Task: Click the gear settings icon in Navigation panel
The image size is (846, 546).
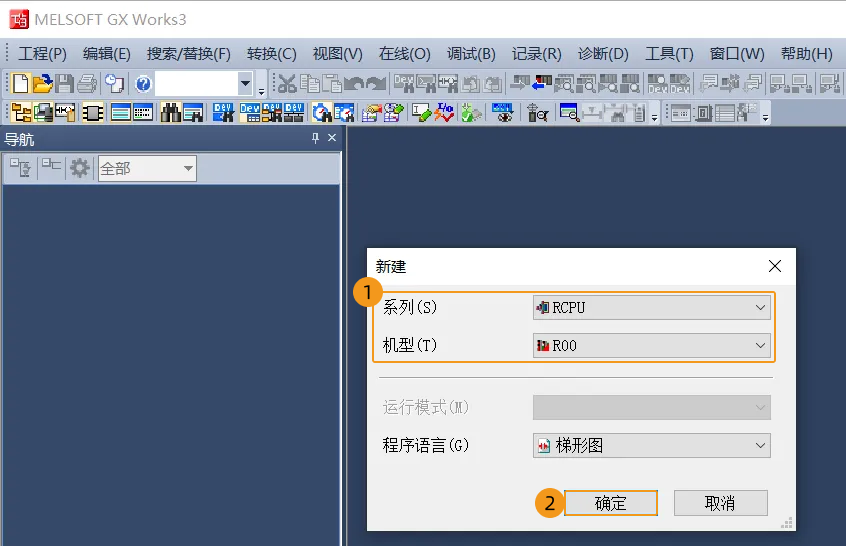Action: pos(79,168)
